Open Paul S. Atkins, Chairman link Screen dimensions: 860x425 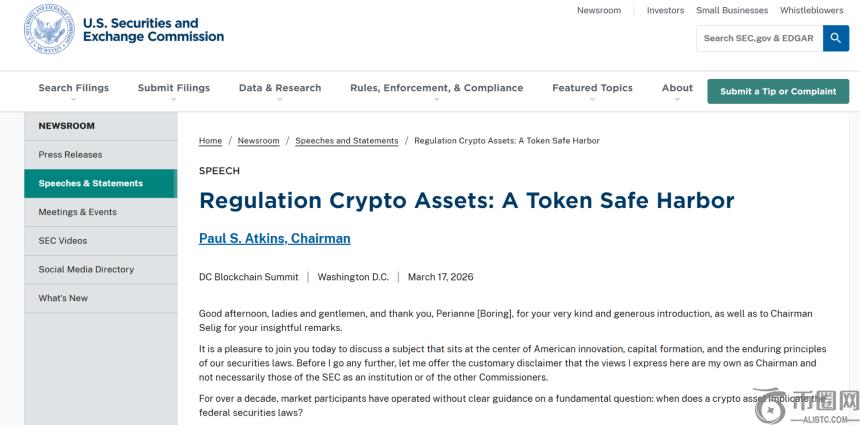pos(275,239)
